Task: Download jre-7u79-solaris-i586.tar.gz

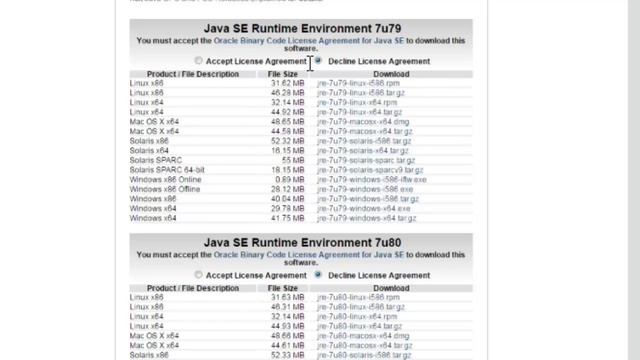Action: pos(364,141)
